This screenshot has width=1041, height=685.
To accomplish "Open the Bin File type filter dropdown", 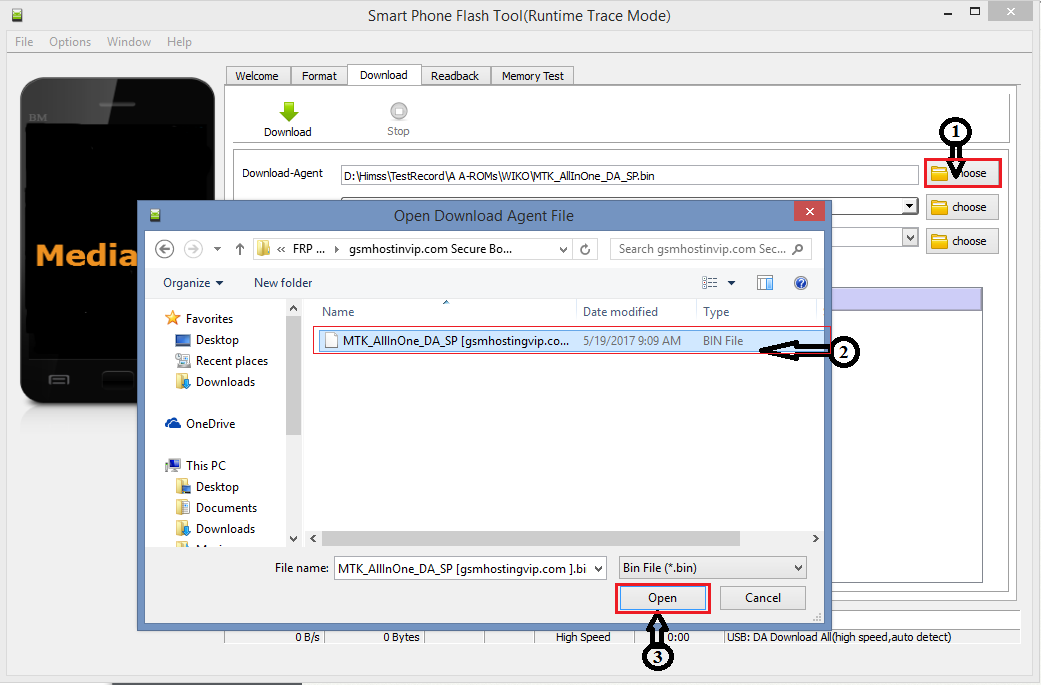I will click(712, 568).
